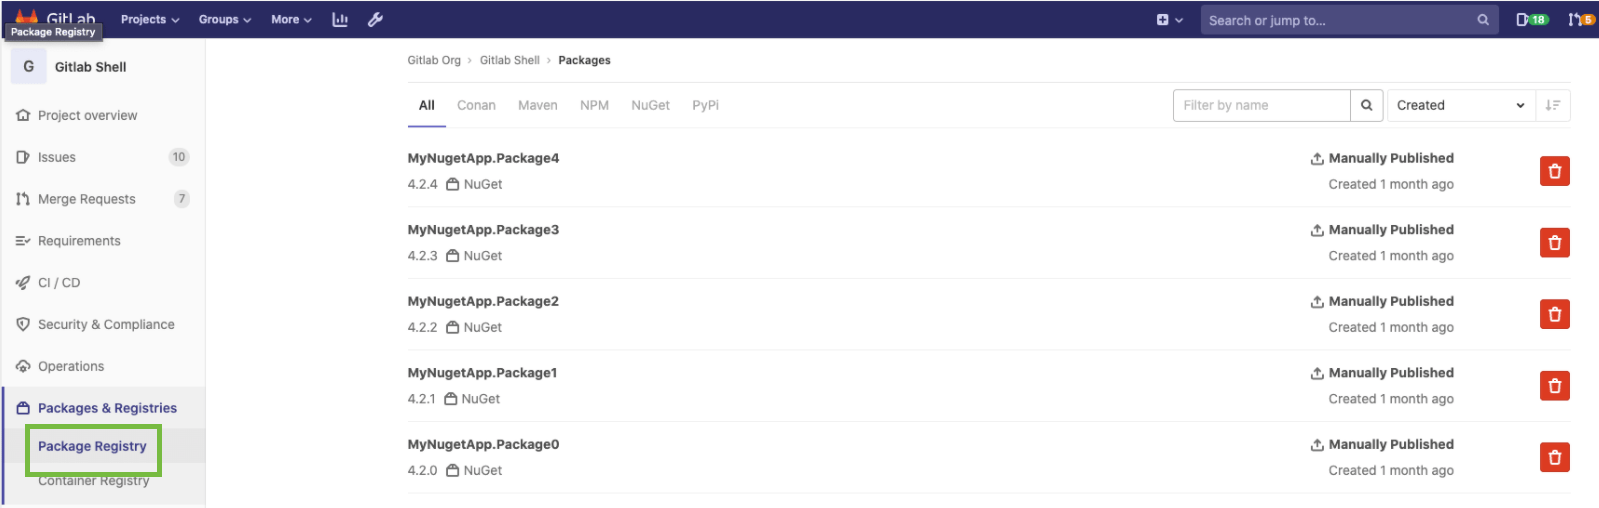Click version 4.2.4 text
Viewport: 1599px width, 508px height.
pos(422,185)
